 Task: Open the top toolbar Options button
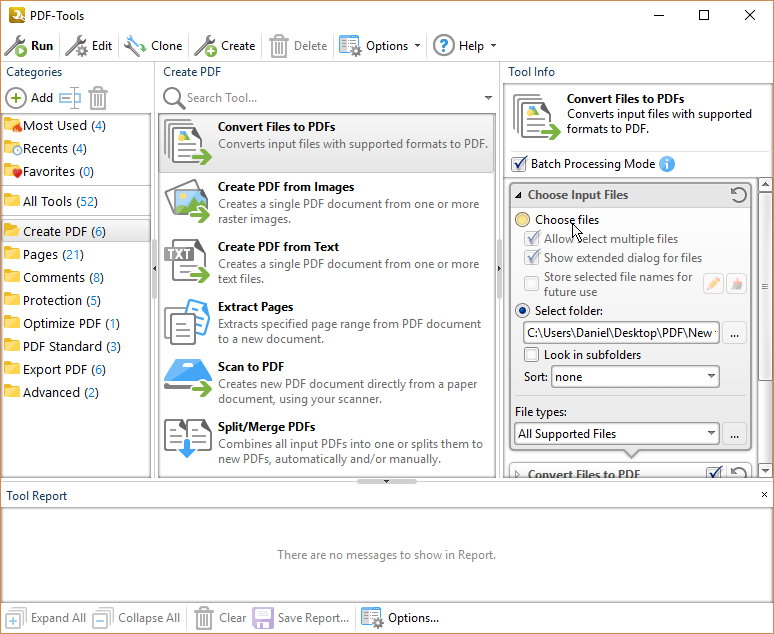click(x=374, y=46)
